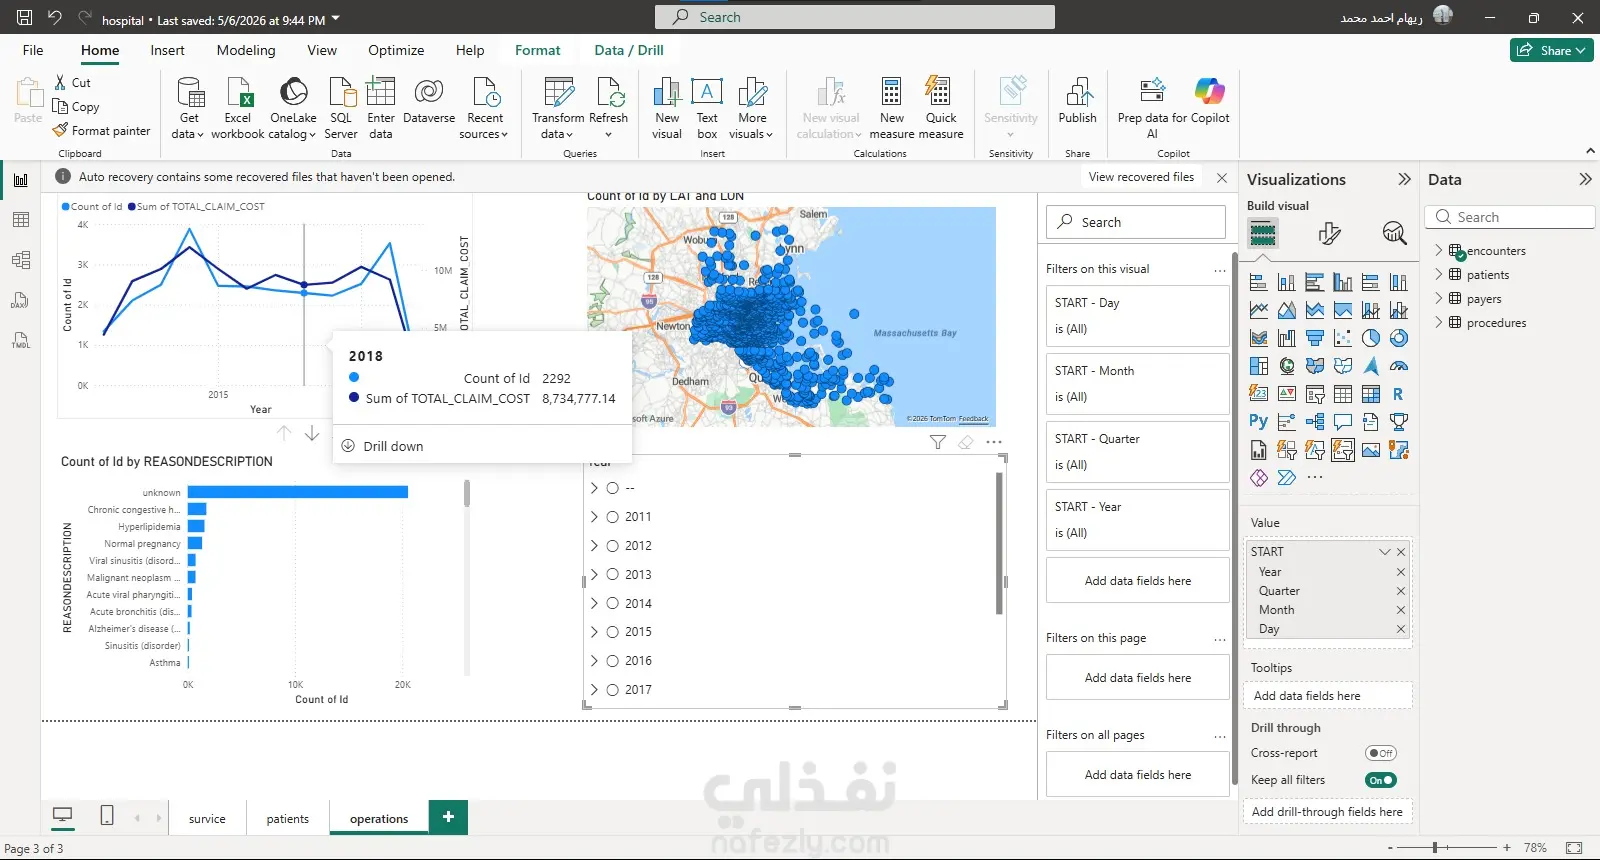Dismiss the auto recovery notification
Screen dimensions: 1600x860
pyautogui.click(x=1222, y=177)
